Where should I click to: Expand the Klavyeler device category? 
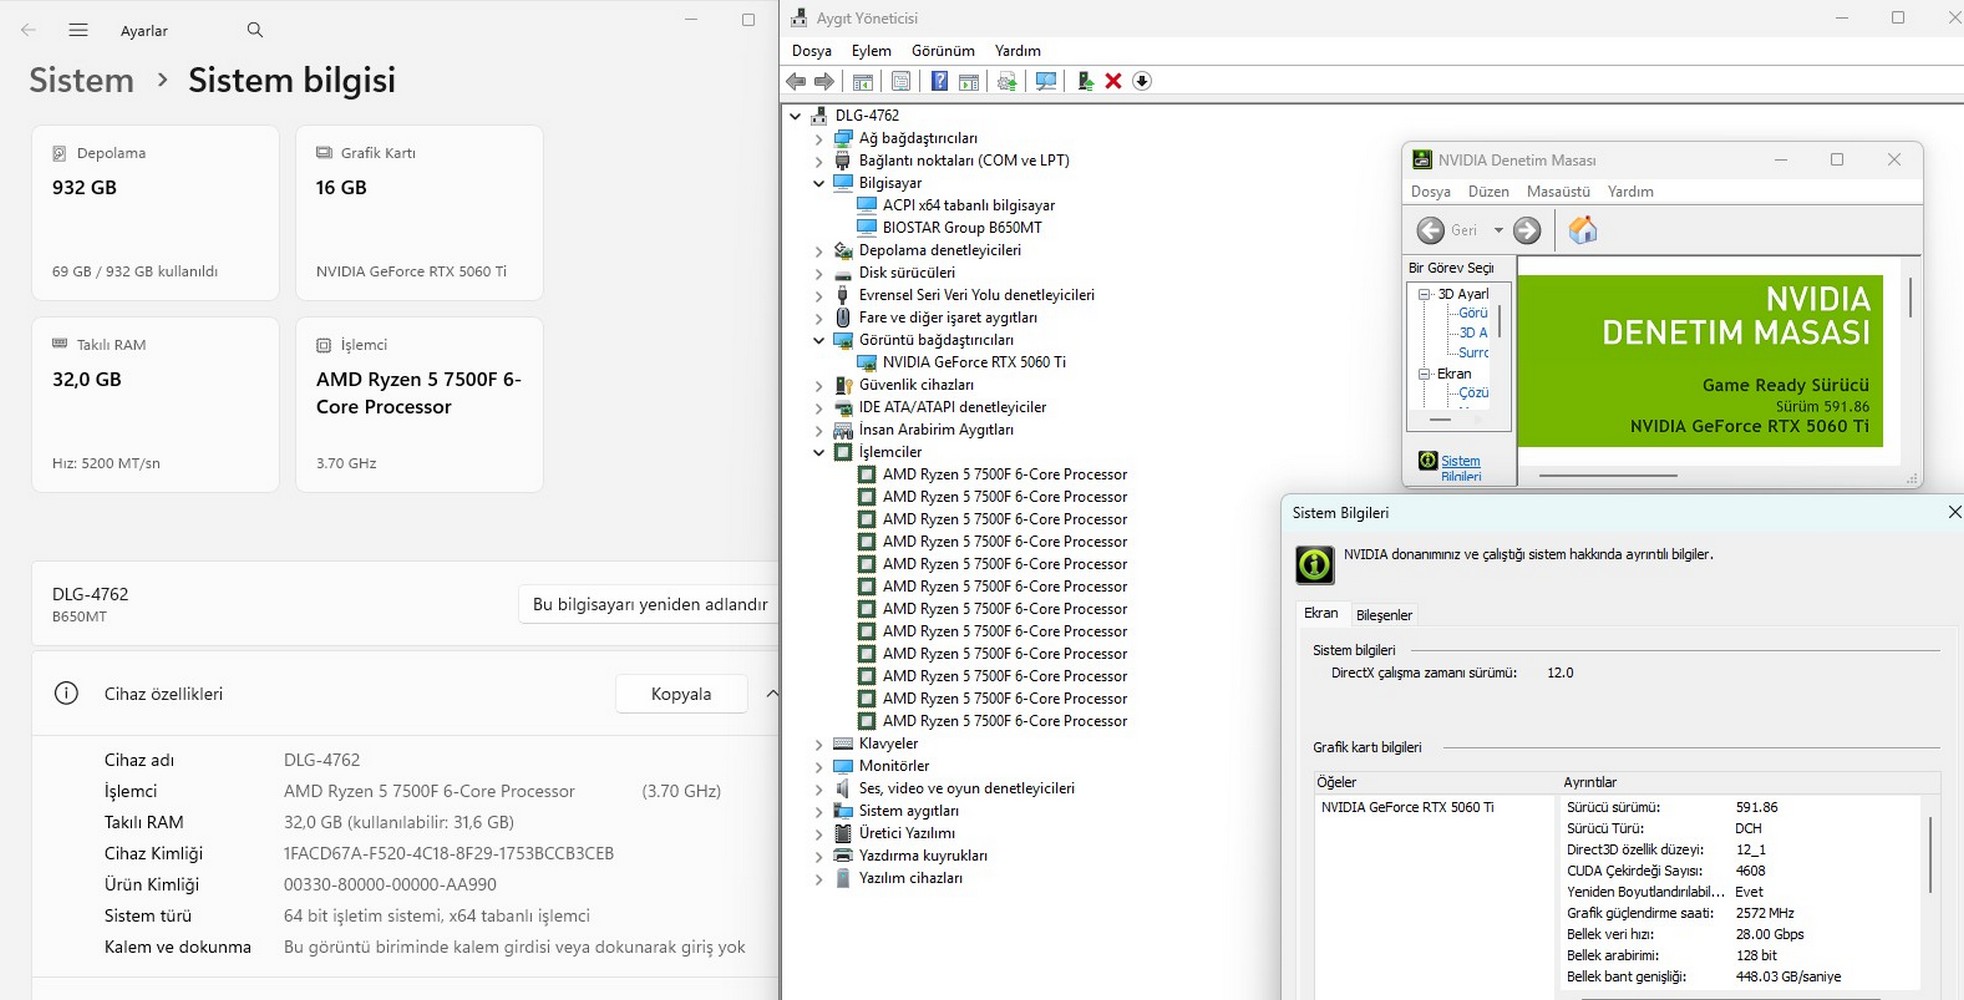[x=819, y=744]
